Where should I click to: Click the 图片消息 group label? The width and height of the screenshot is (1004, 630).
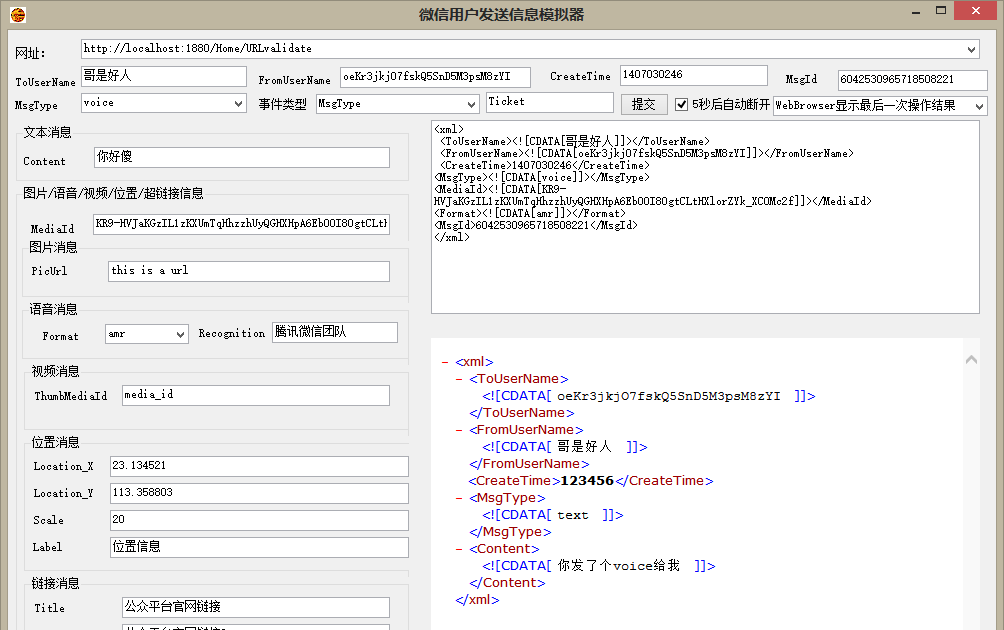(x=53, y=247)
